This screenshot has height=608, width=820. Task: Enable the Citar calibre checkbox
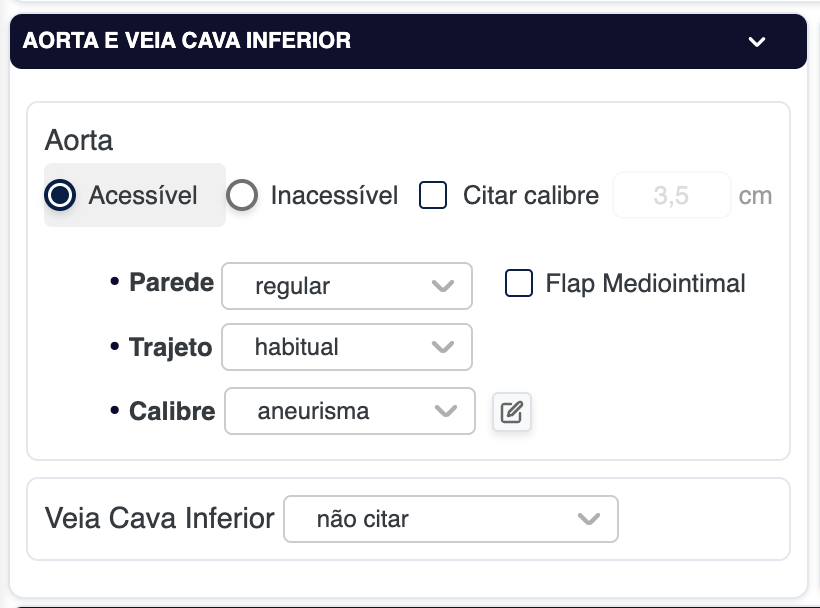click(433, 195)
